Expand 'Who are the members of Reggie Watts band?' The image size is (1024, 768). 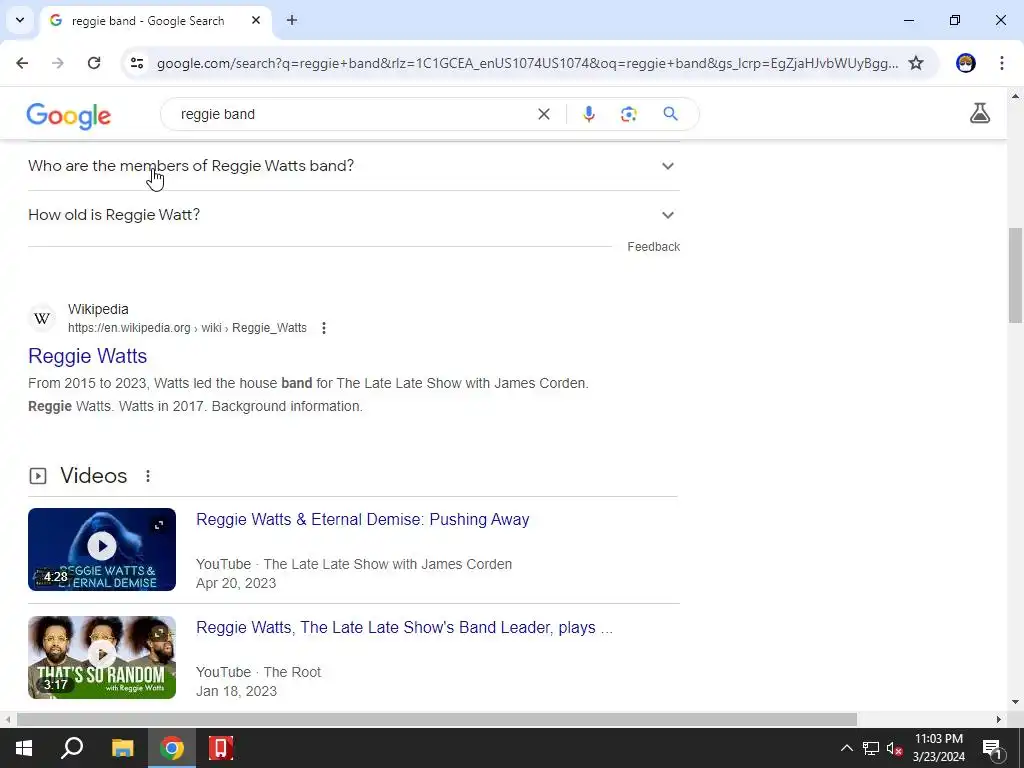point(353,166)
